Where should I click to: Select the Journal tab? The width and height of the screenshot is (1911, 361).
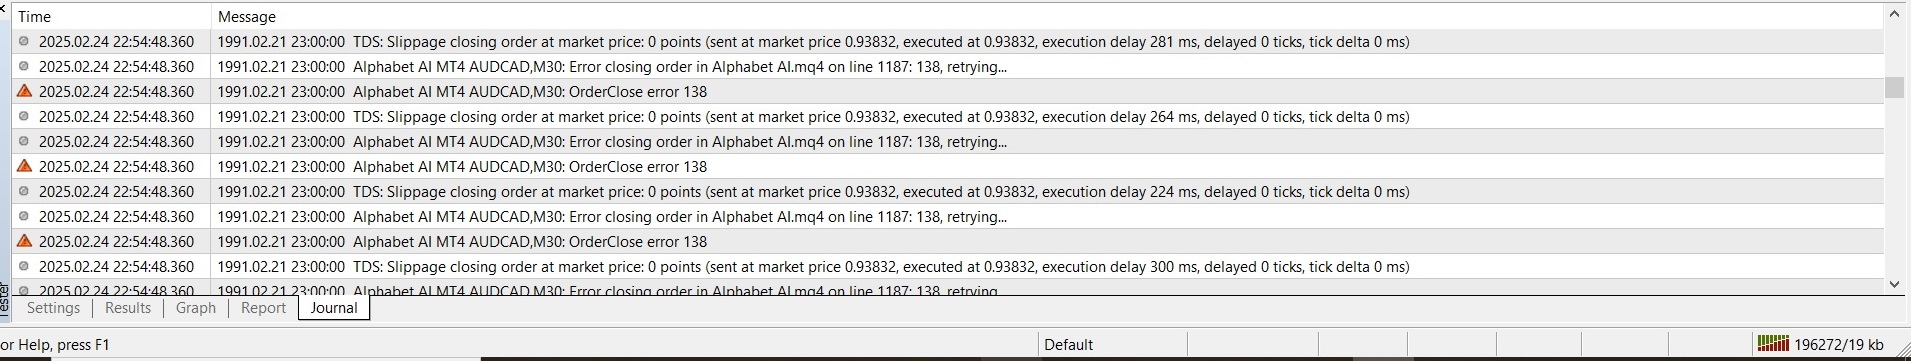point(334,308)
